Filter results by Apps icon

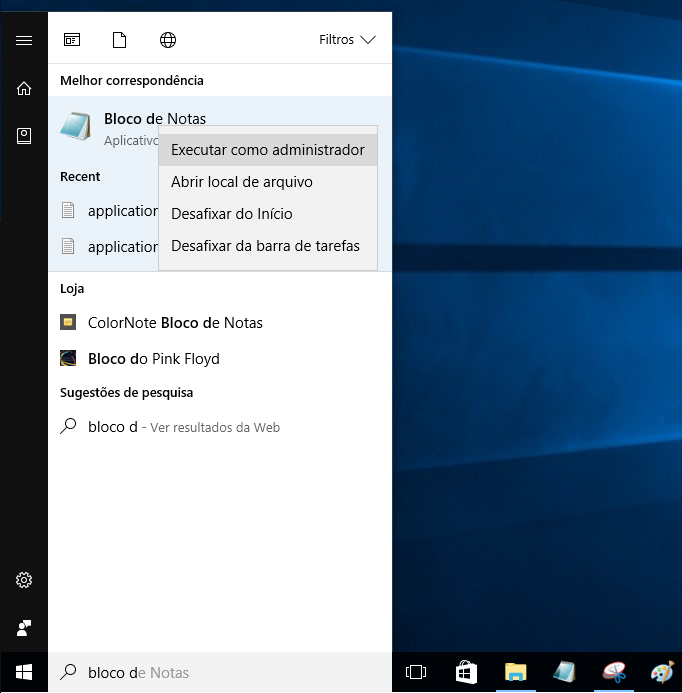point(72,40)
